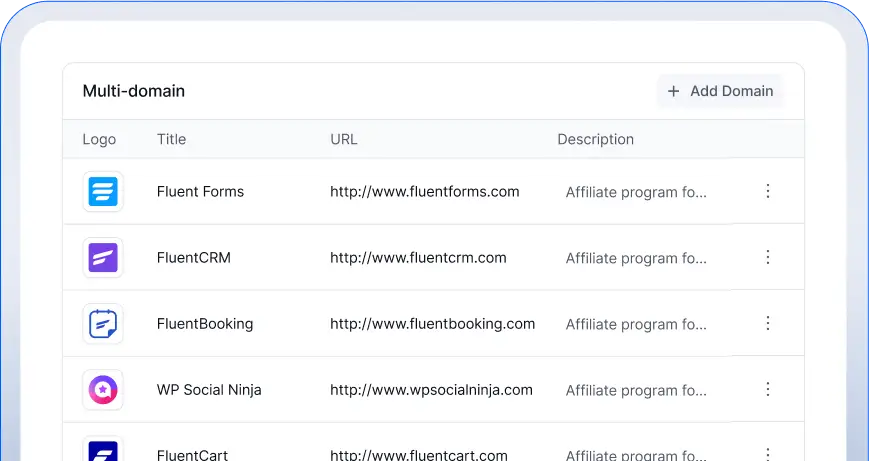Open the three-dot menu for Fluent Forms
This screenshot has height=461, width=869.
pyautogui.click(x=768, y=191)
